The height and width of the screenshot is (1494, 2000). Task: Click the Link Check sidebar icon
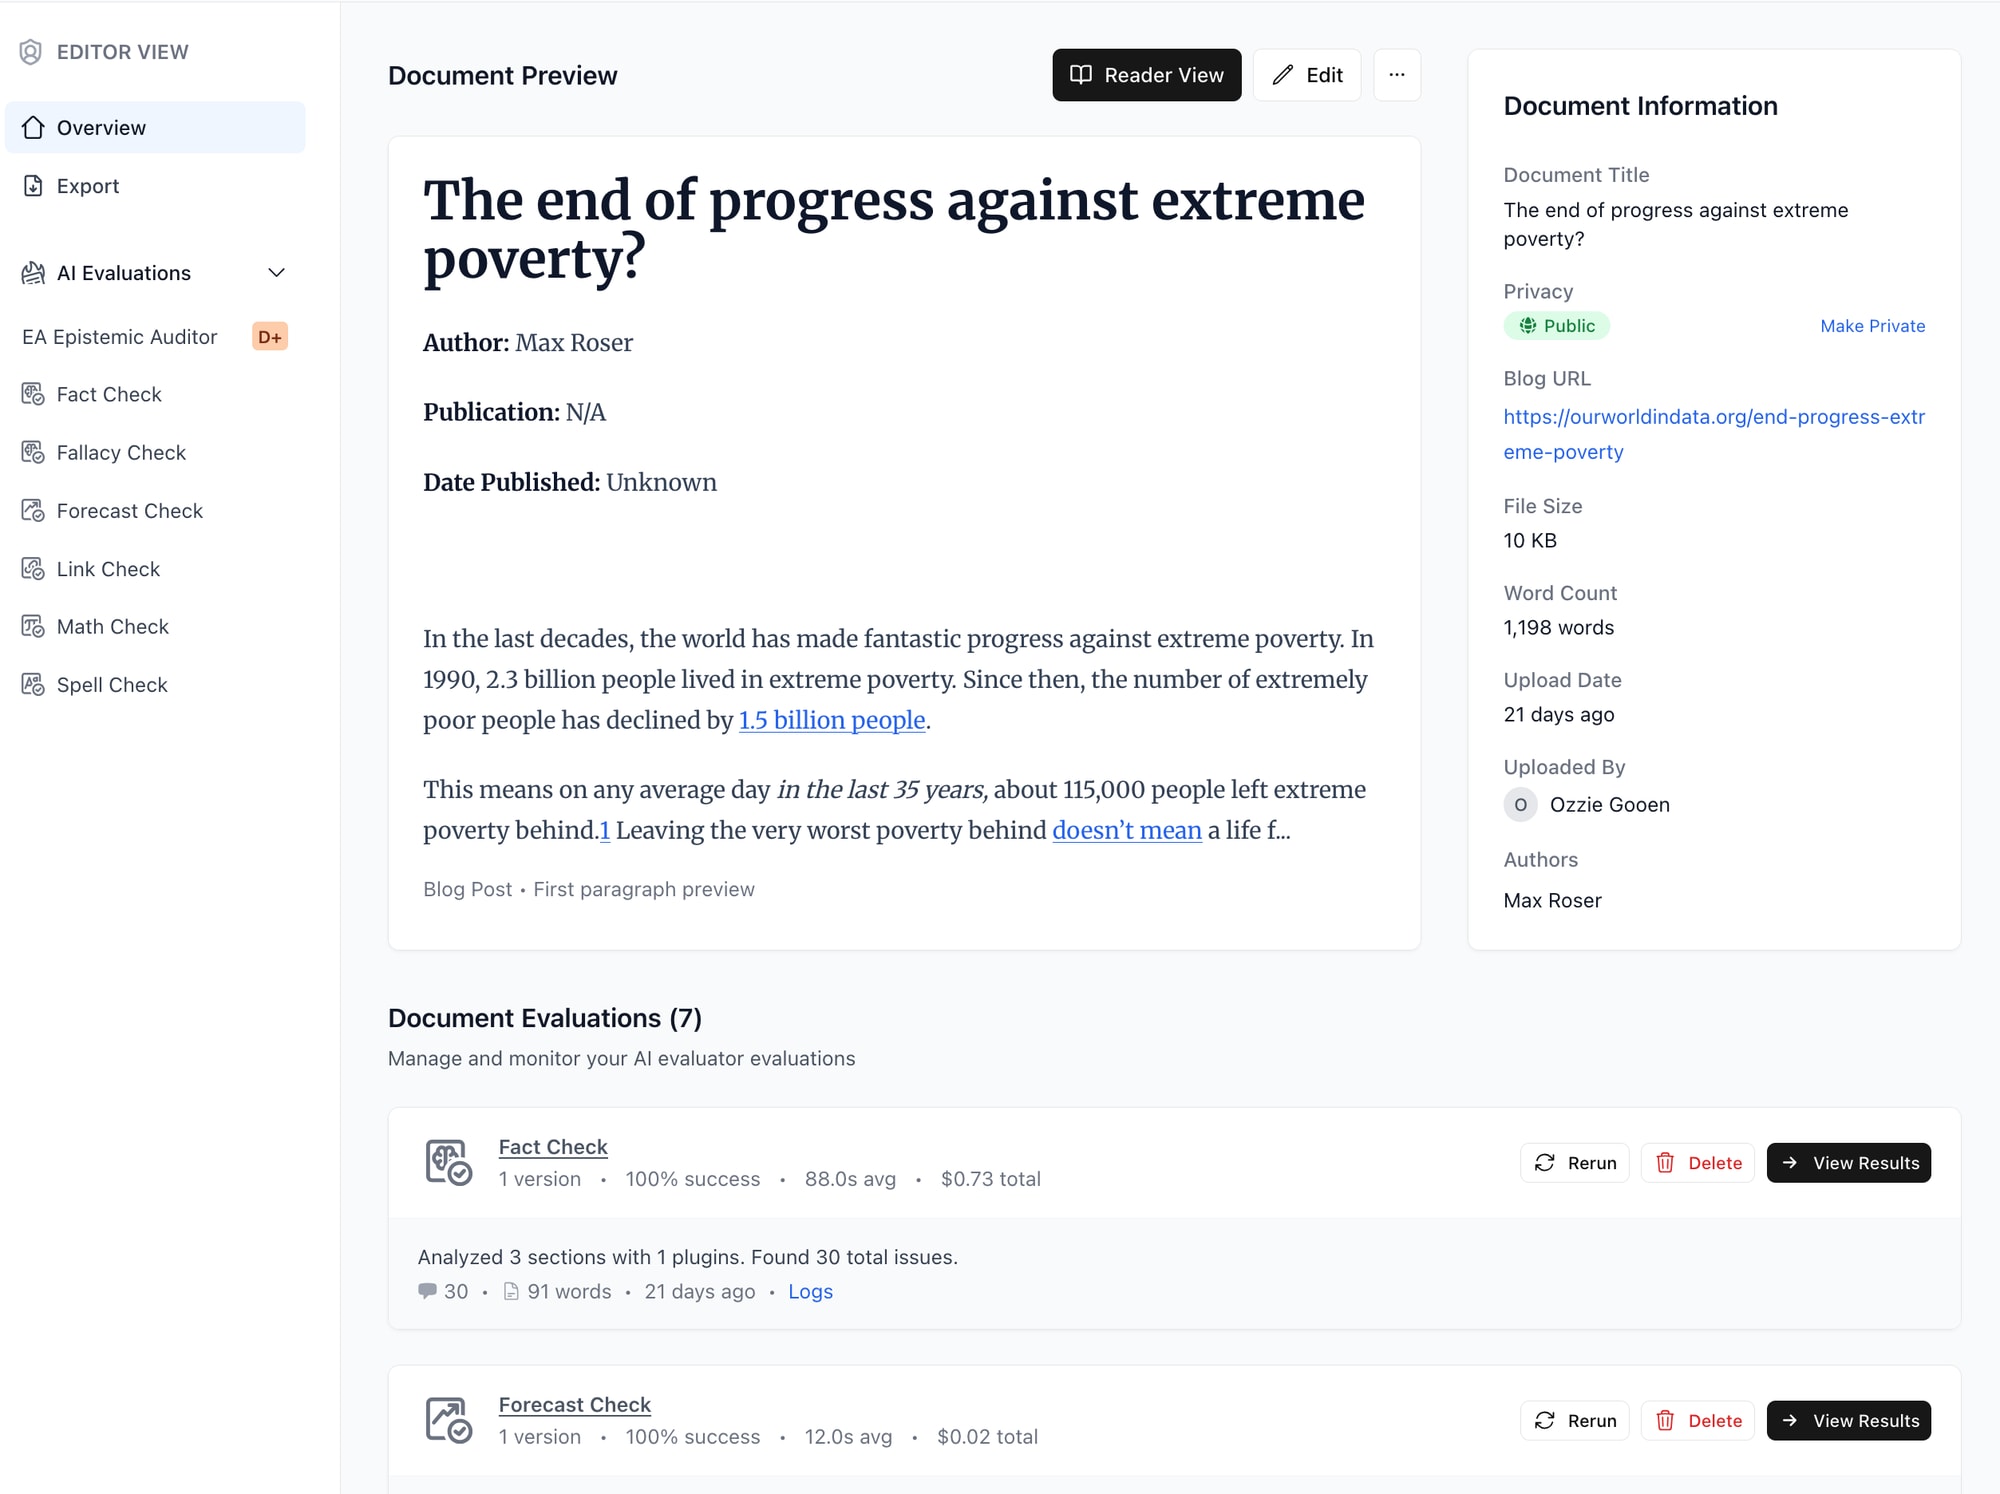(33, 569)
